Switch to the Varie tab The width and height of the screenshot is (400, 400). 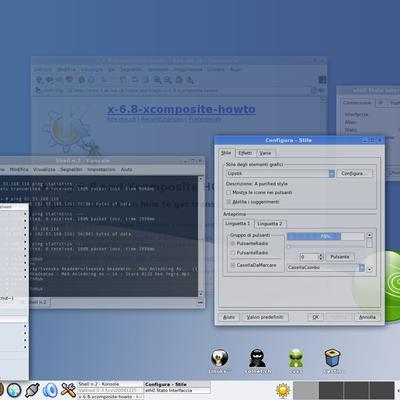265,153
